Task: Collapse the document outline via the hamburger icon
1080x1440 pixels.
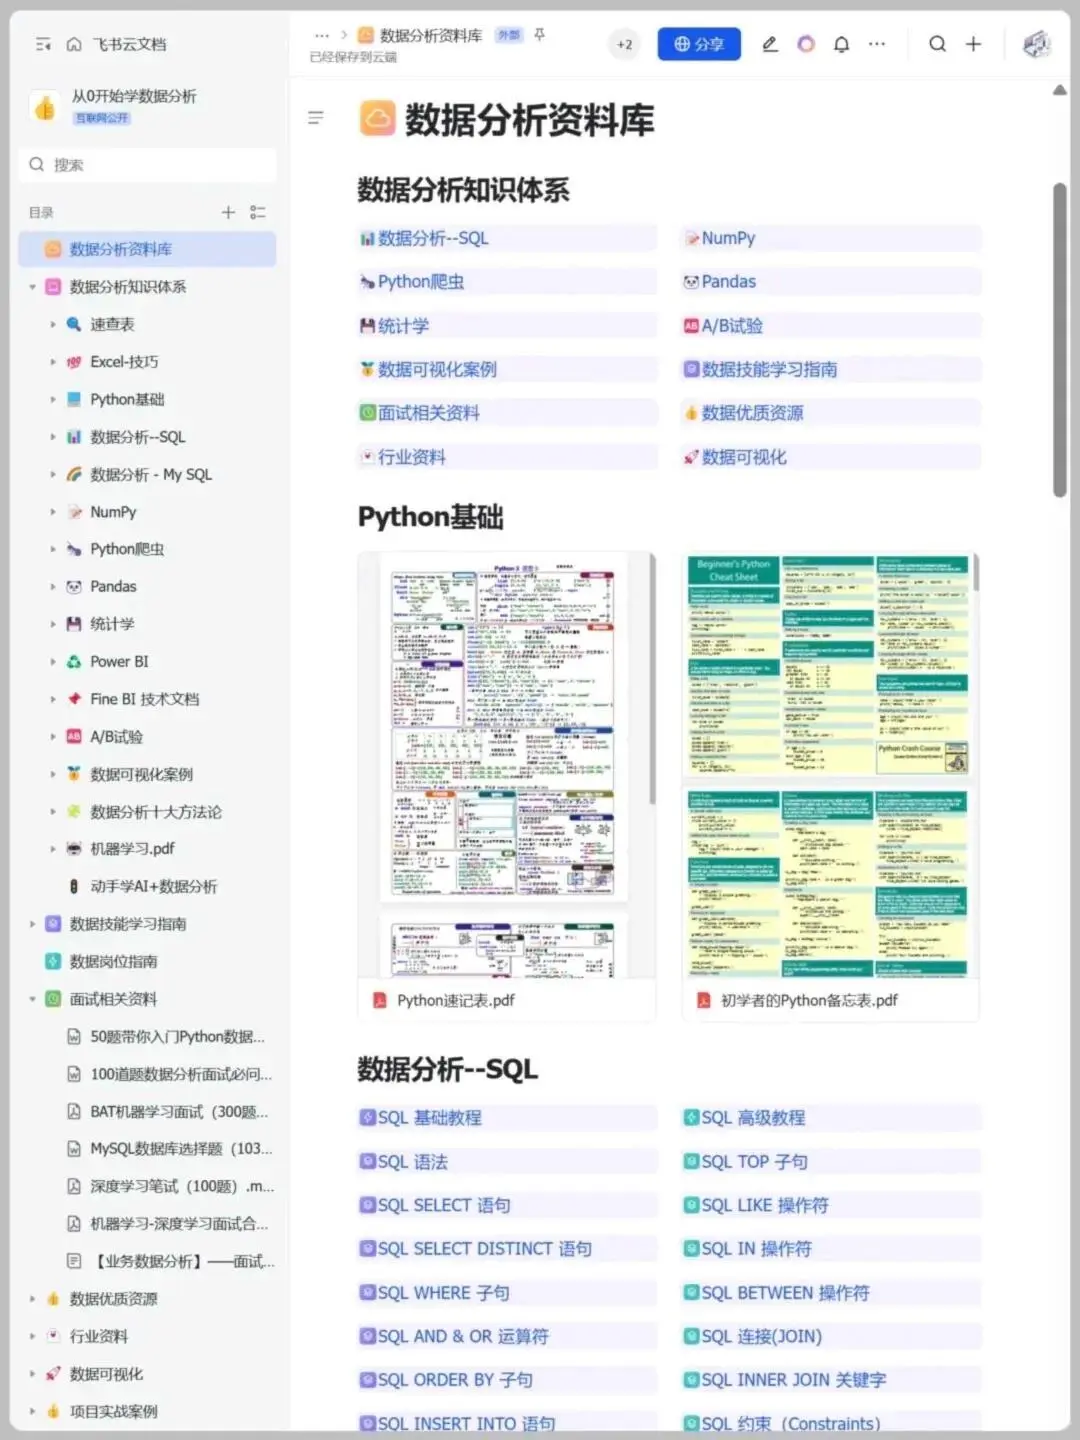Action: 316,118
